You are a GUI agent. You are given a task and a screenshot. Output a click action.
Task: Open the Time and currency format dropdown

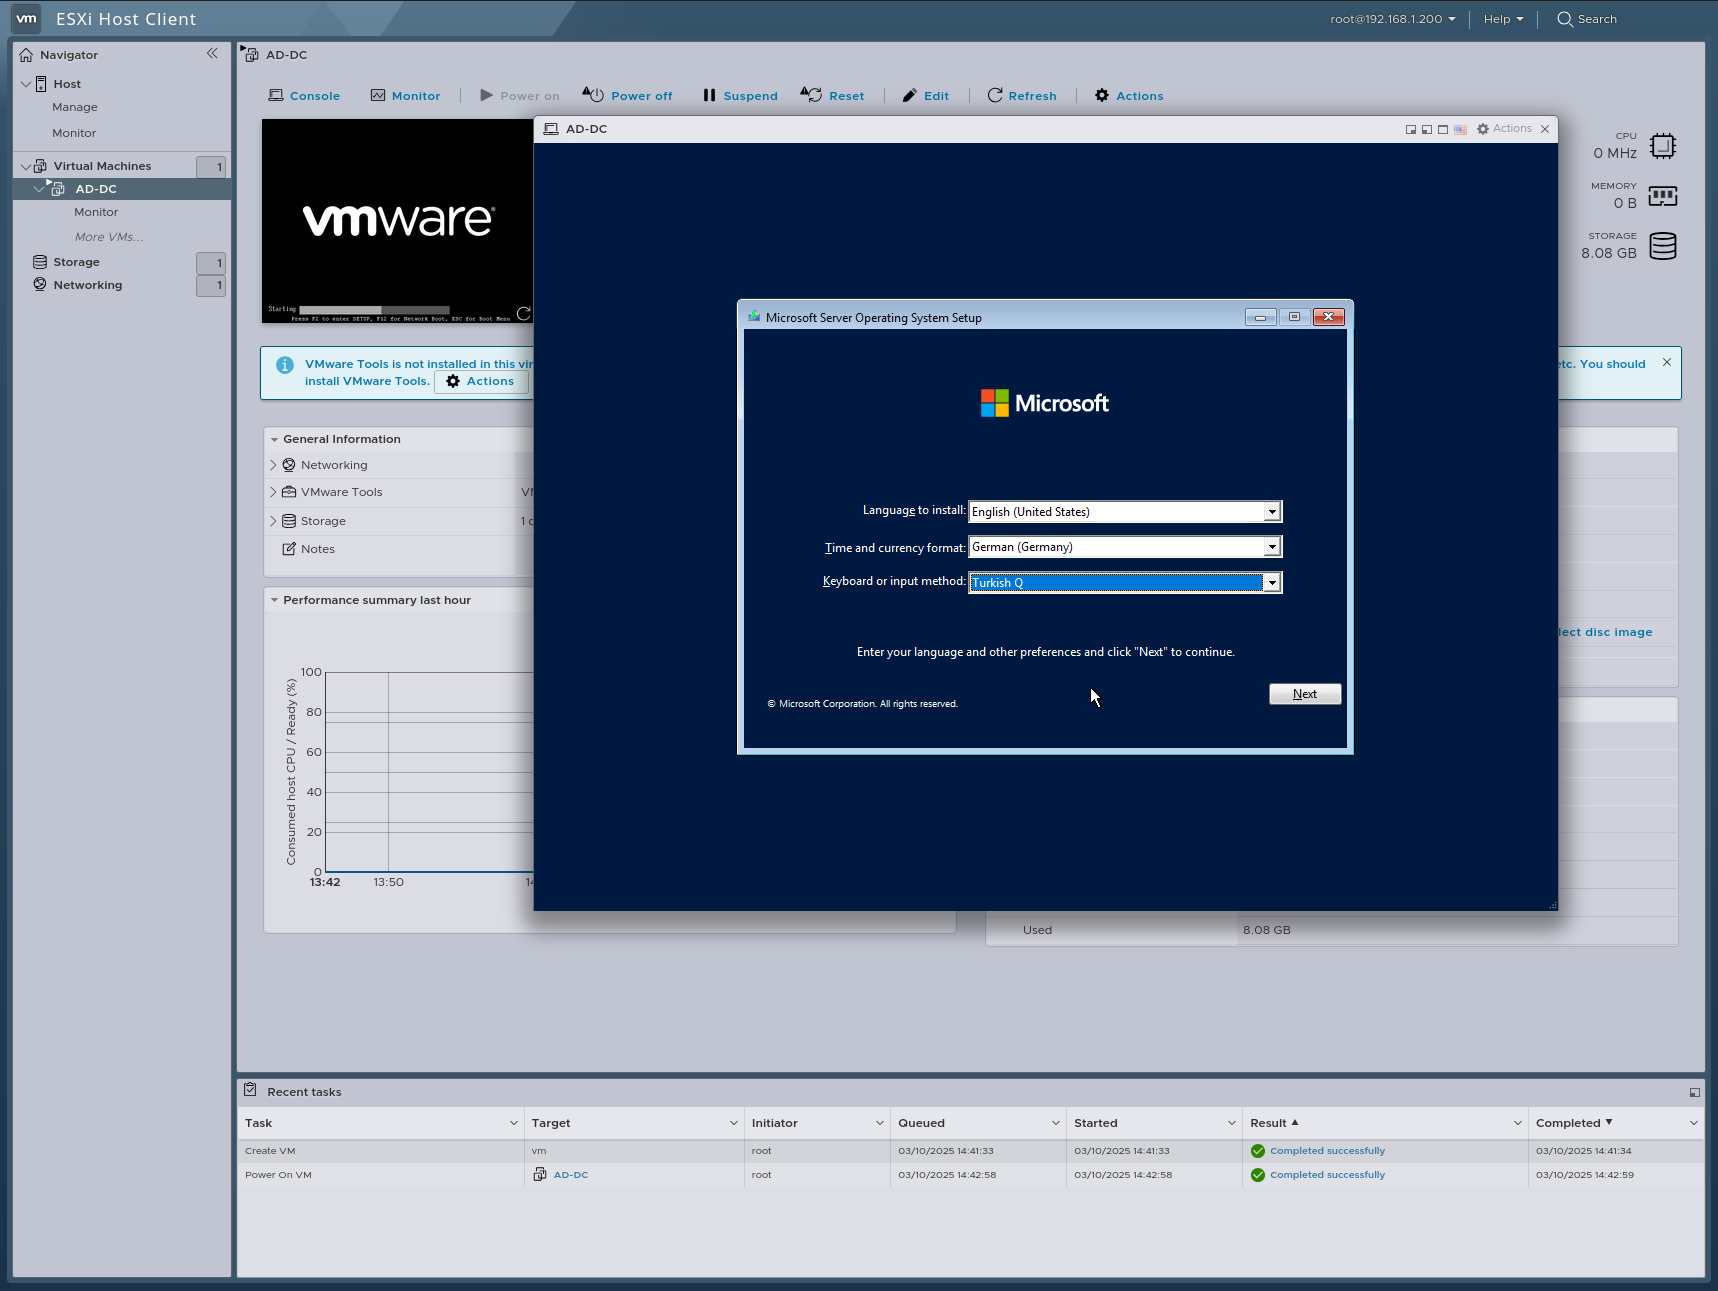(1271, 546)
